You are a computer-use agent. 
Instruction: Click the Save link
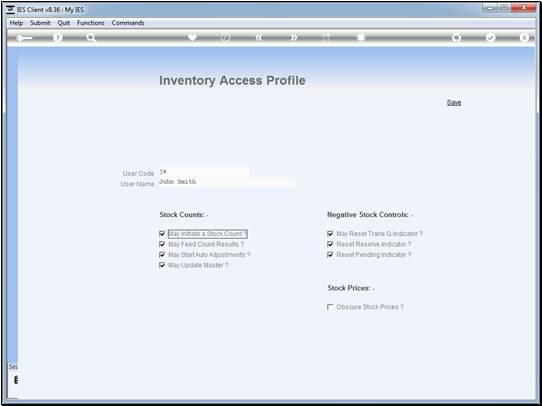(454, 103)
